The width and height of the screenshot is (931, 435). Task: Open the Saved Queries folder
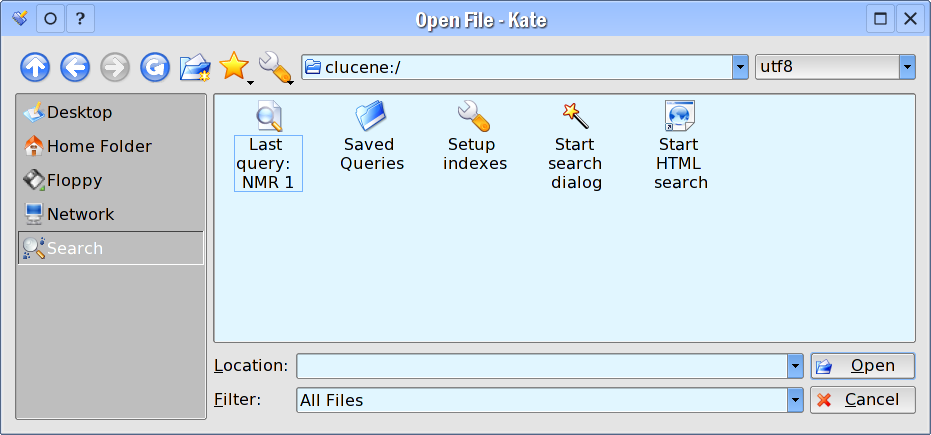click(x=372, y=135)
